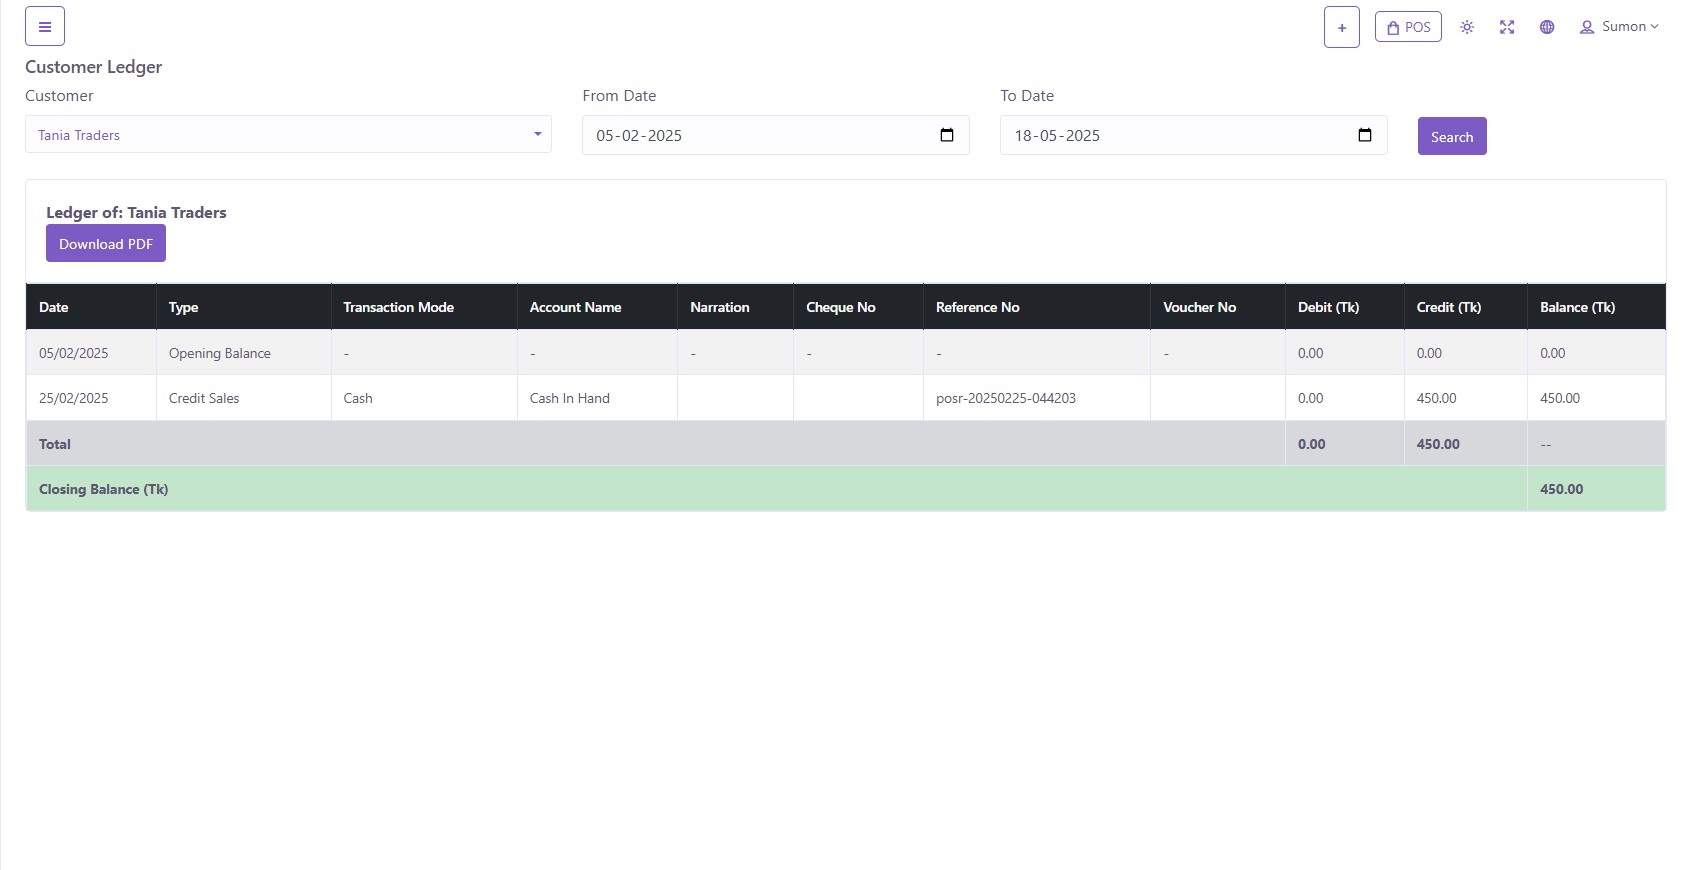The height and width of the screenshot is (870, 1685).
Task: Open the POS shopping bag button
Action: [1408, 27]
